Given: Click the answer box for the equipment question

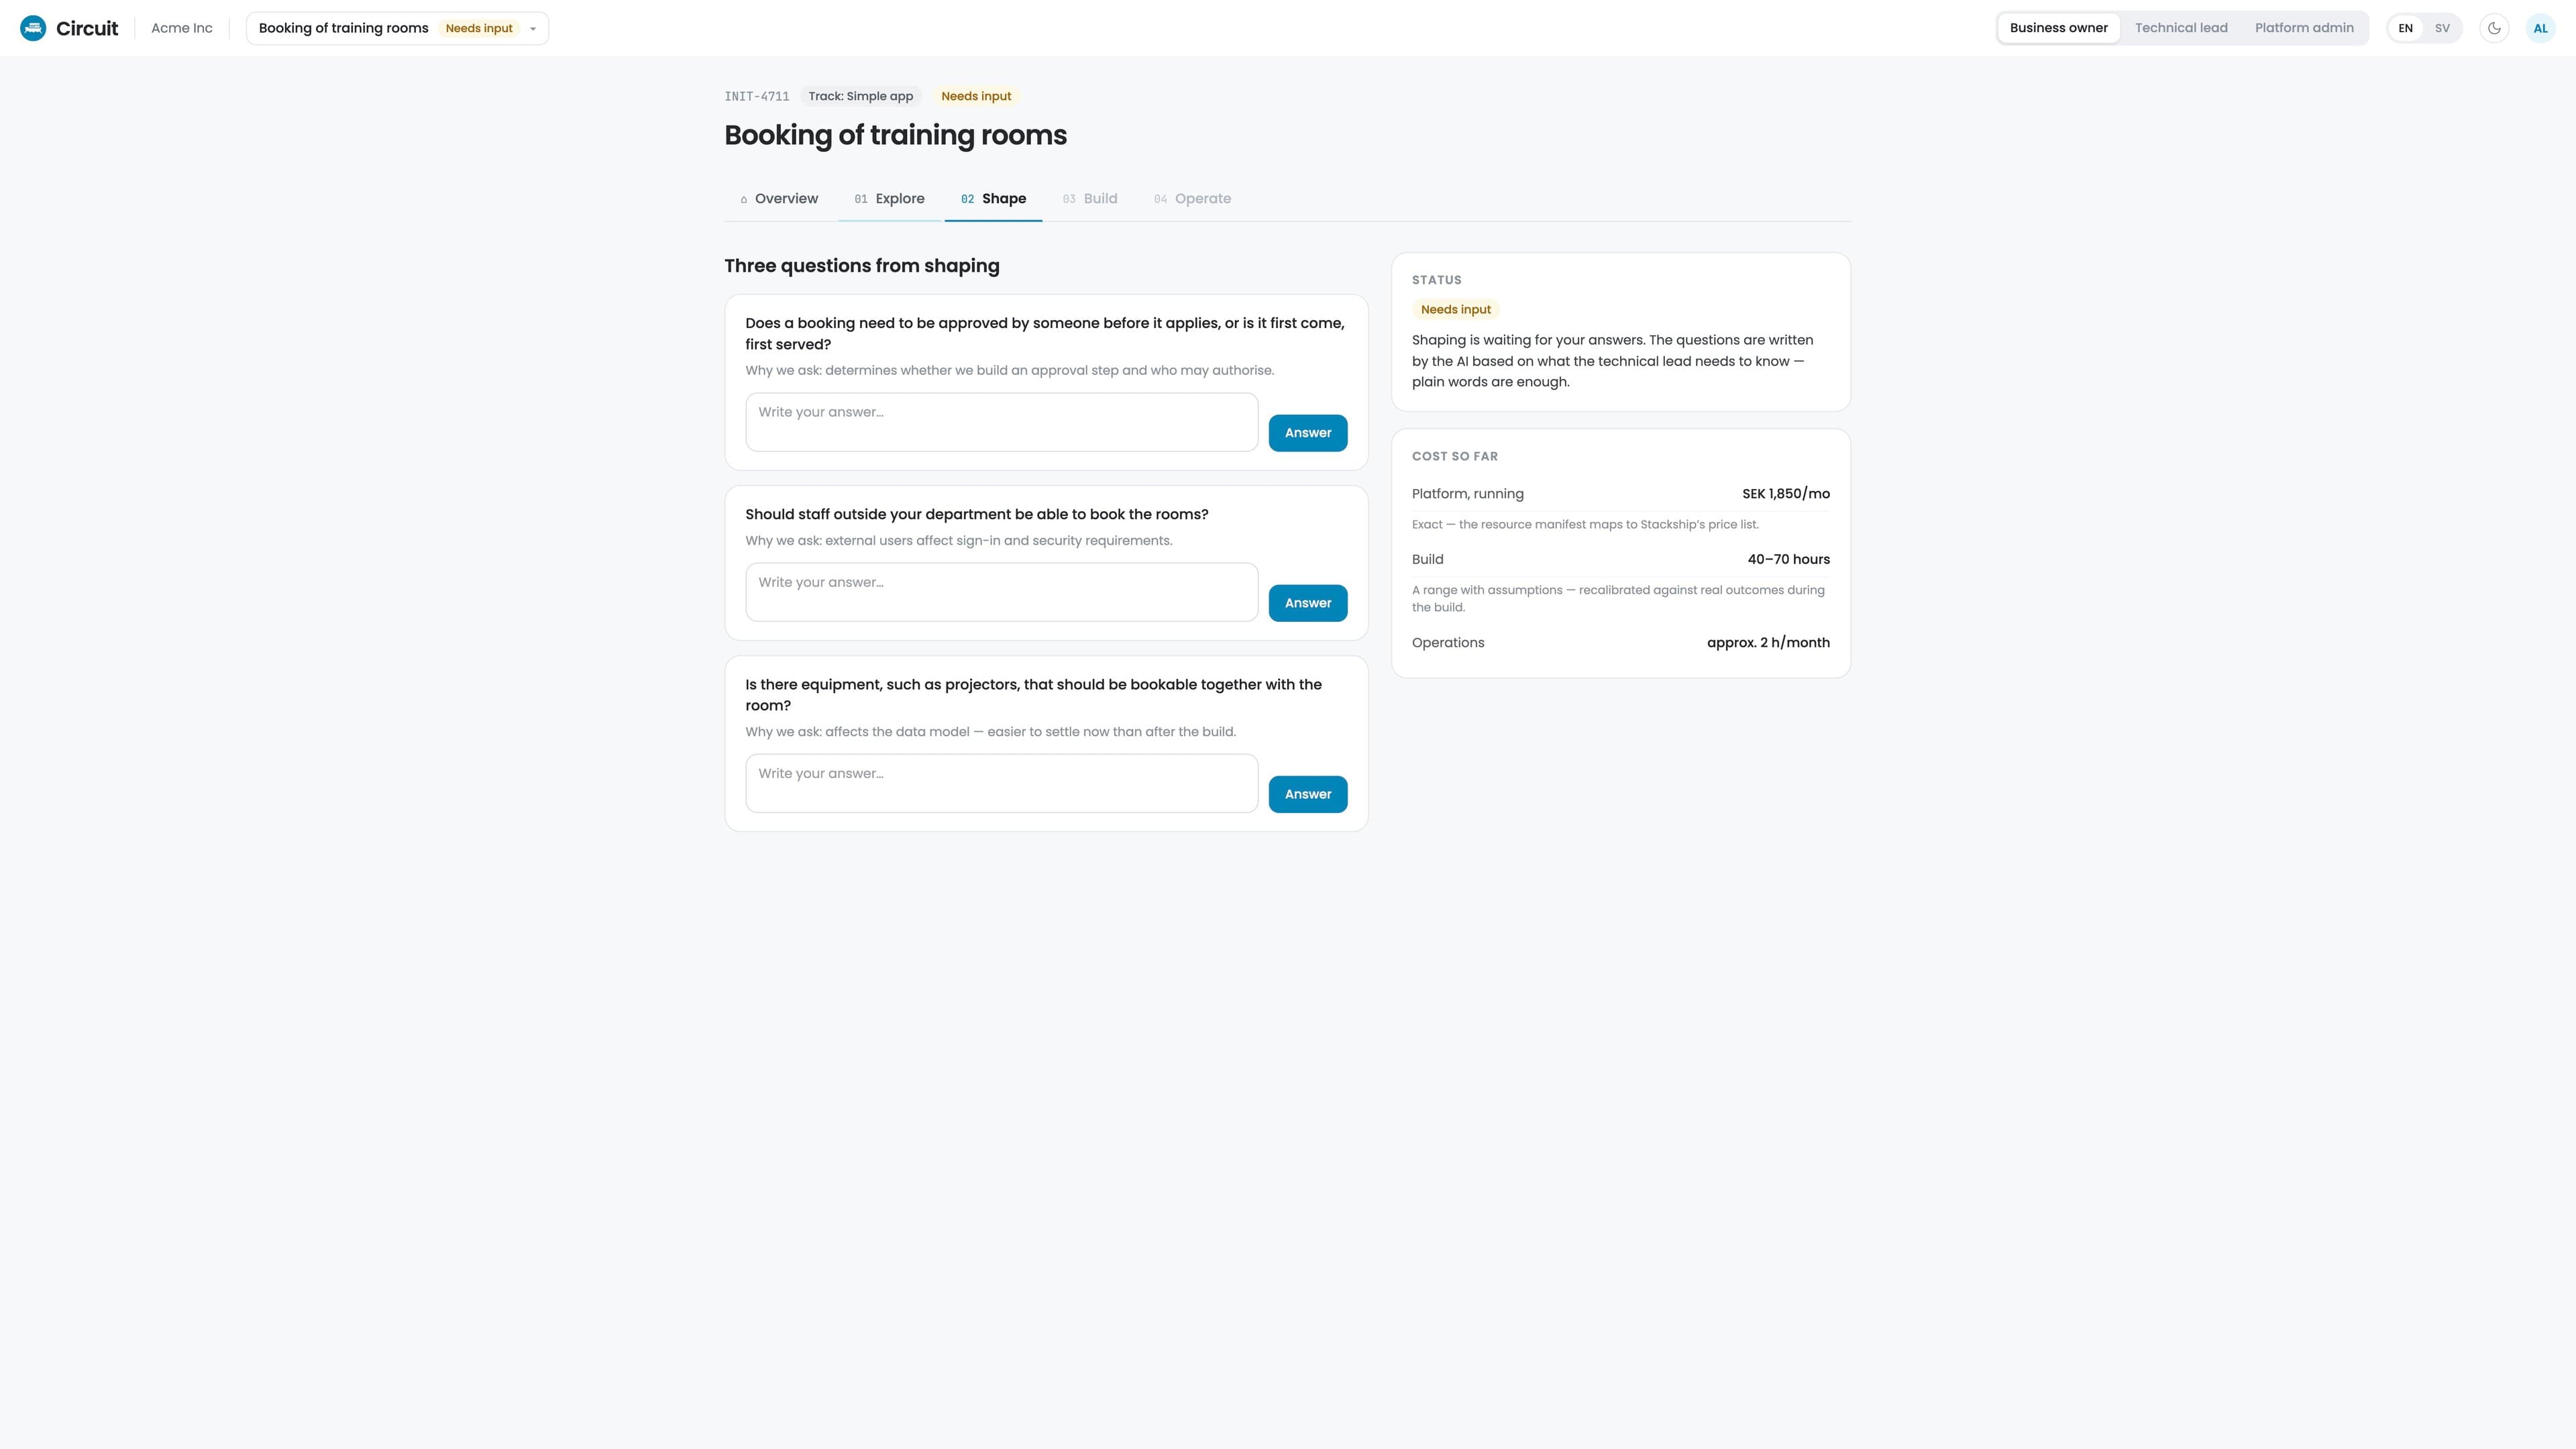Looking at the screenshot, I should 1001,783.
